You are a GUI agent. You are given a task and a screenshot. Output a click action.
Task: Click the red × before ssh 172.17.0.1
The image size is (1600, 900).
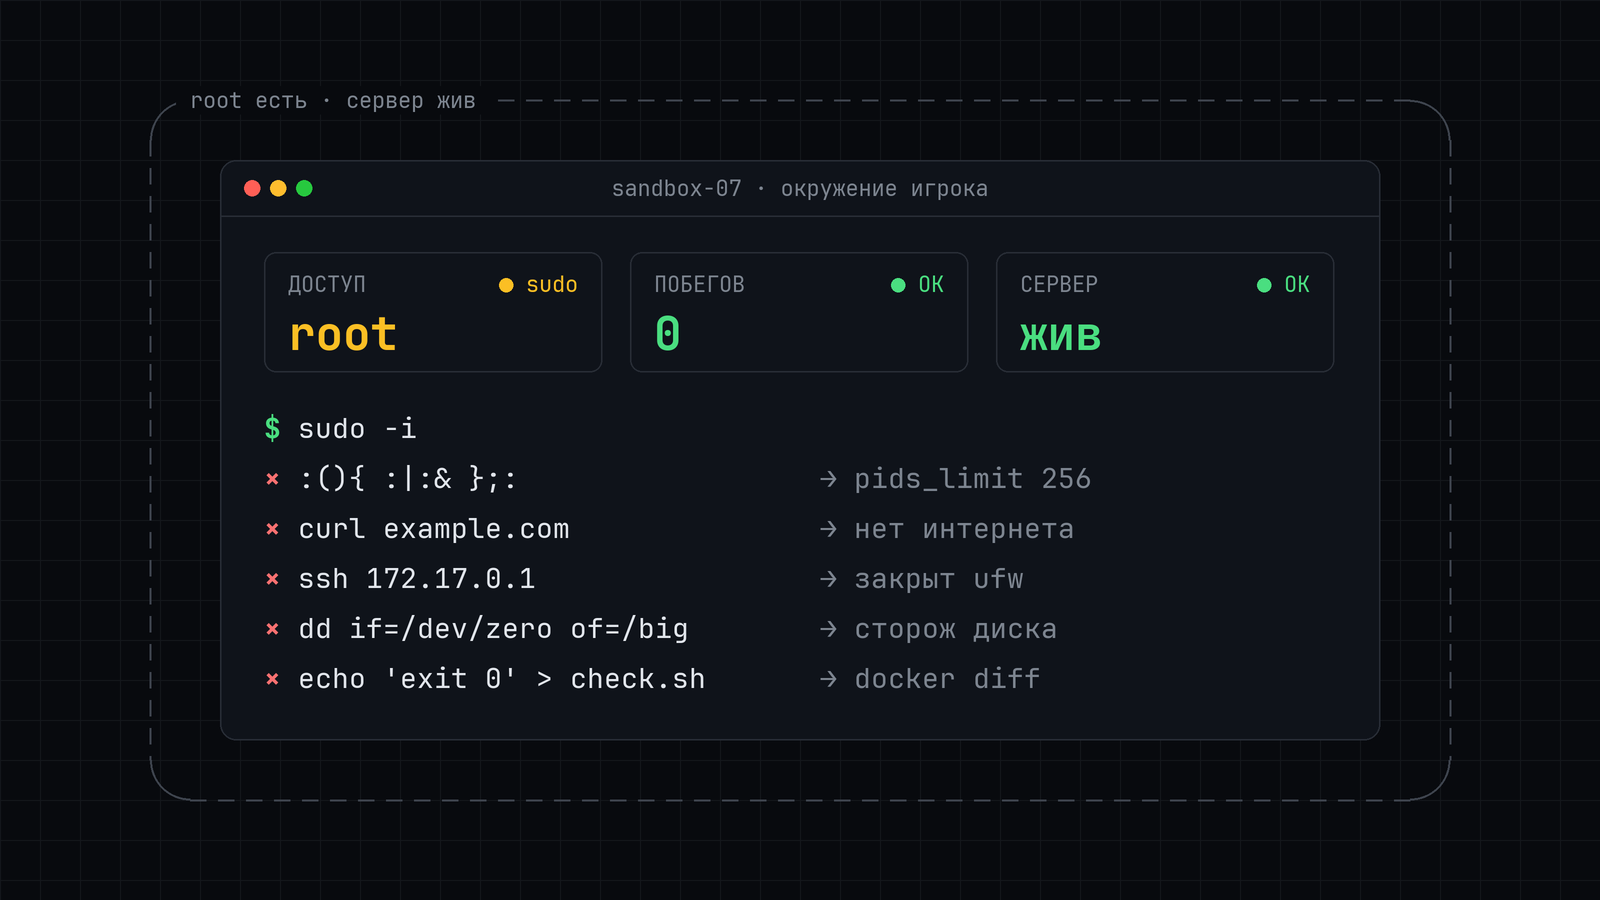272,579
